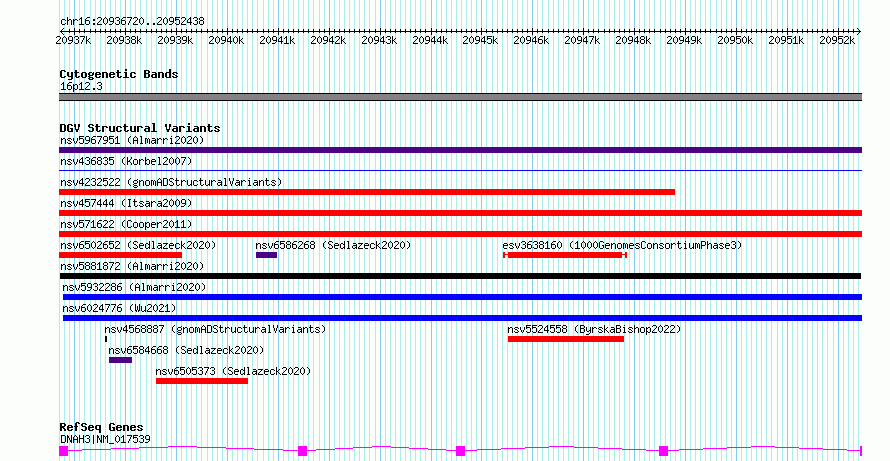Select the blue nsv5932286 variant bar
890x461 pixels.
pyautogui.click(x=462, y=297)
